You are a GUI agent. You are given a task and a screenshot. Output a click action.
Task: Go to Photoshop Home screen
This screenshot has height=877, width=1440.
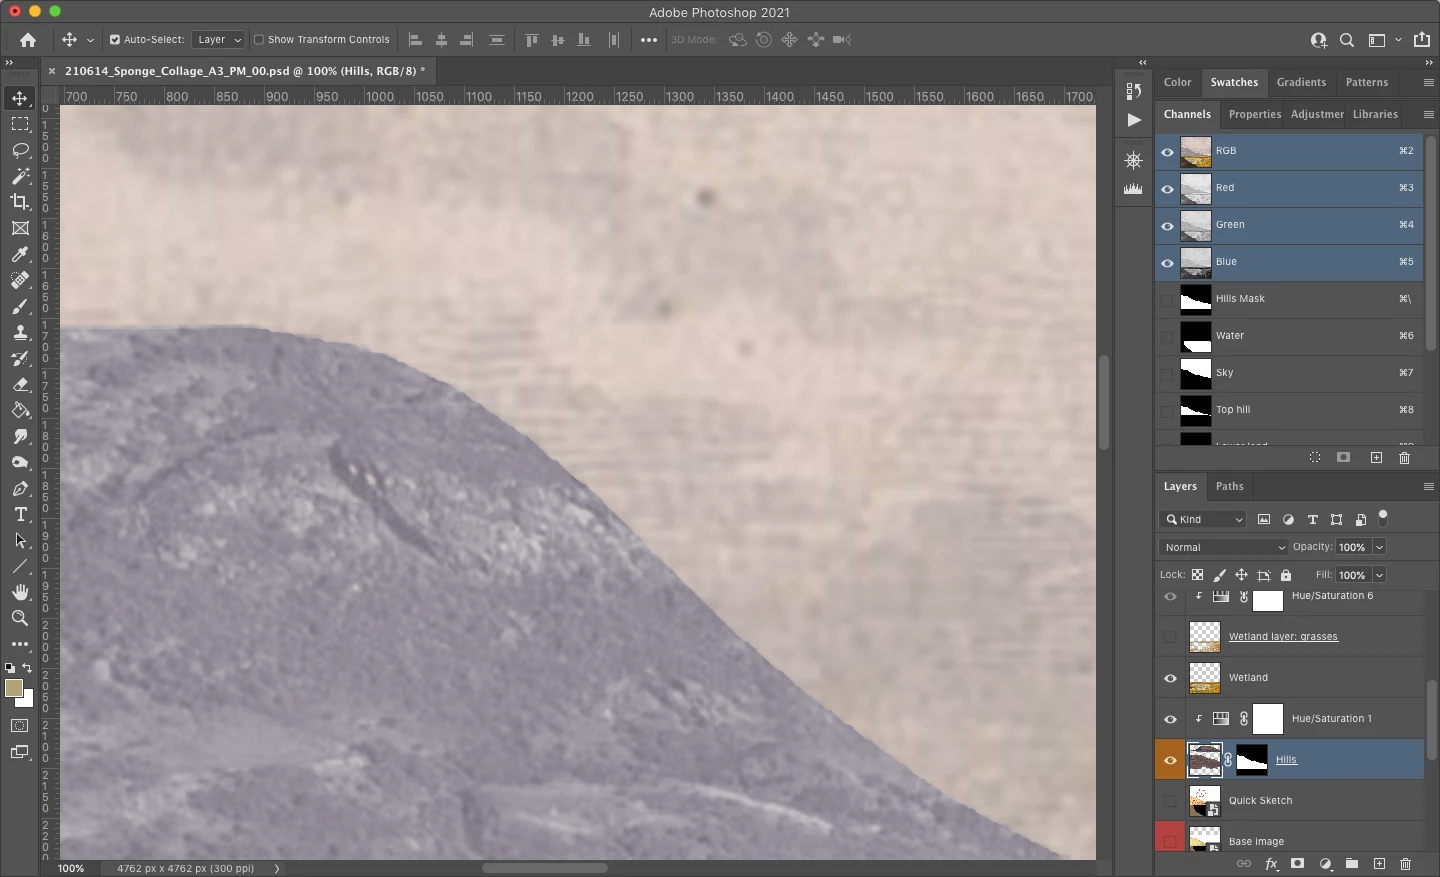click(x=28, y=40)
